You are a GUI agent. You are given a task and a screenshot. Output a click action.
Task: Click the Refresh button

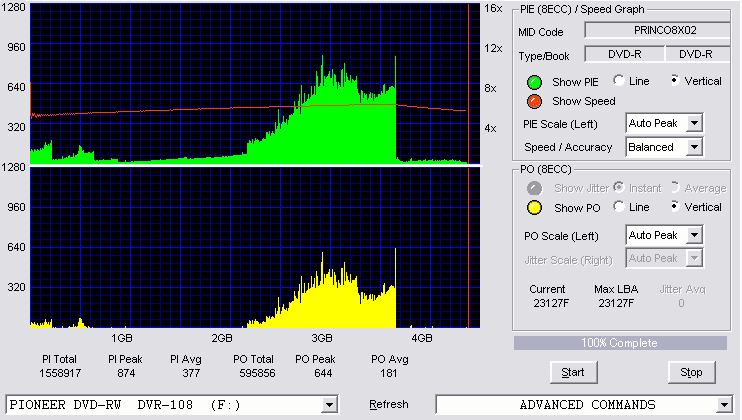(x=389, y=404)
